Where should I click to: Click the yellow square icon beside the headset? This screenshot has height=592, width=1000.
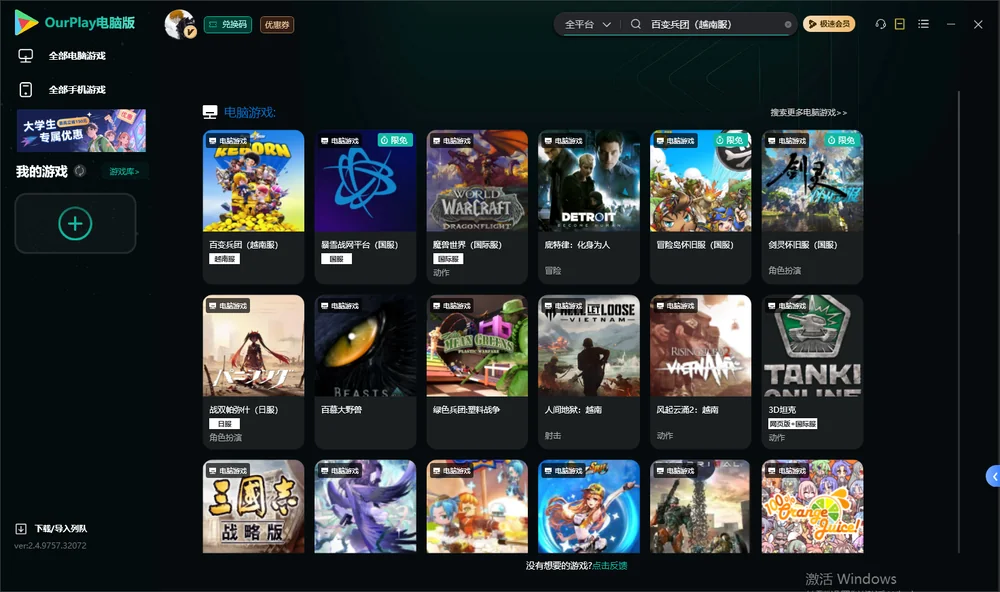pyautogui.click(x=900, y=24)
